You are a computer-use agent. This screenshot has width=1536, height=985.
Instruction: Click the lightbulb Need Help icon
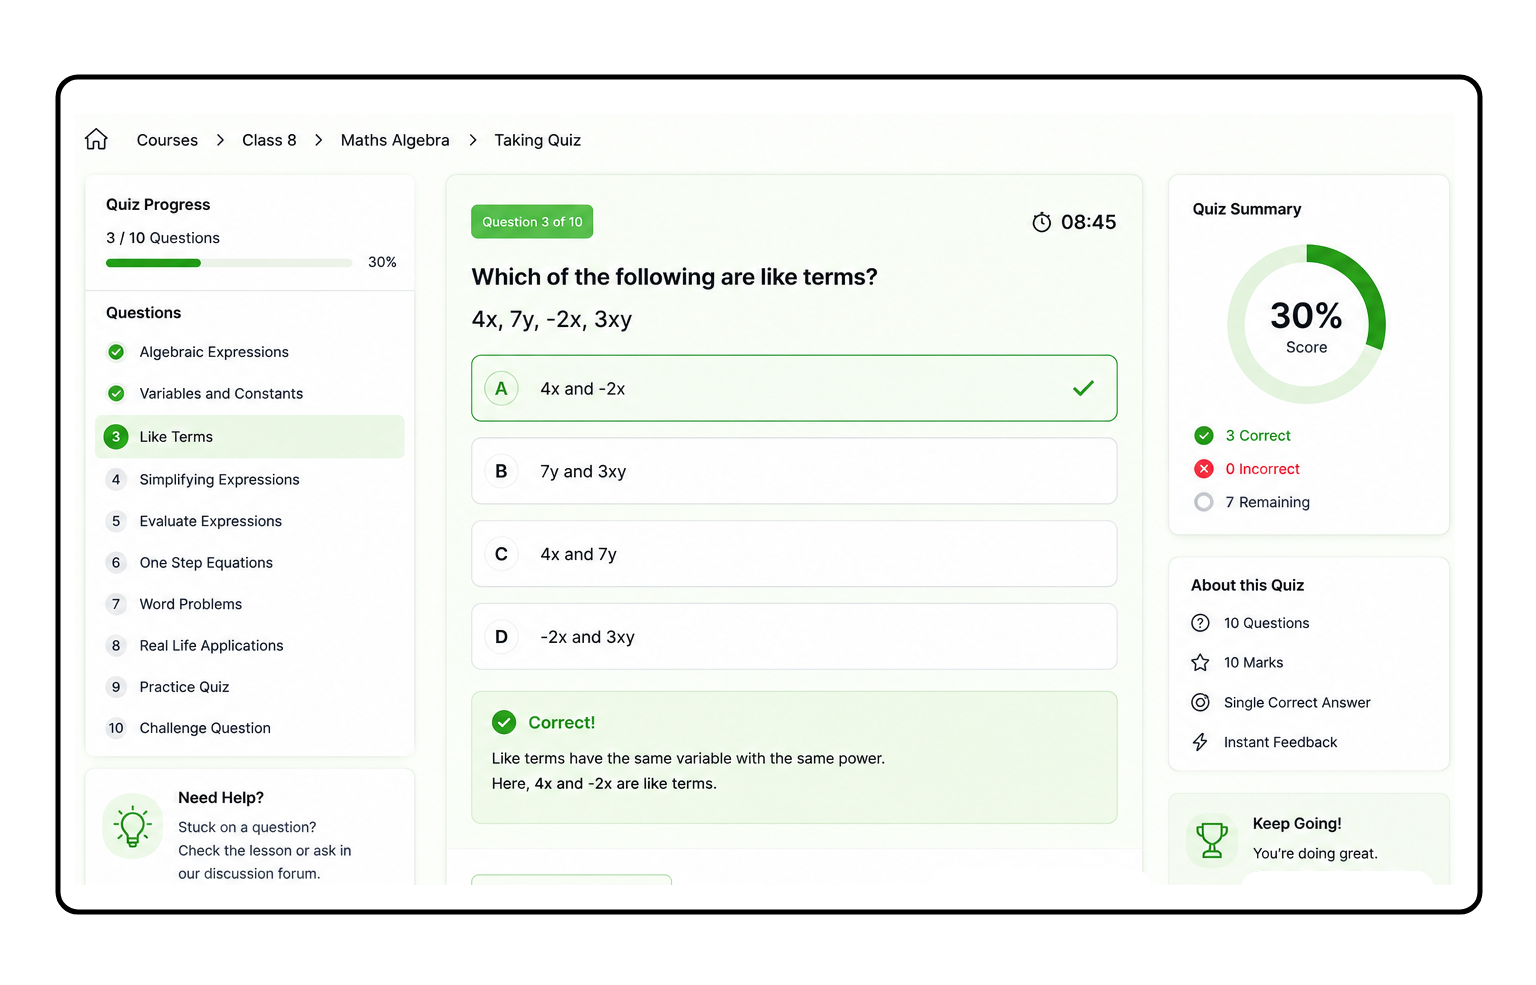[133, 827]
